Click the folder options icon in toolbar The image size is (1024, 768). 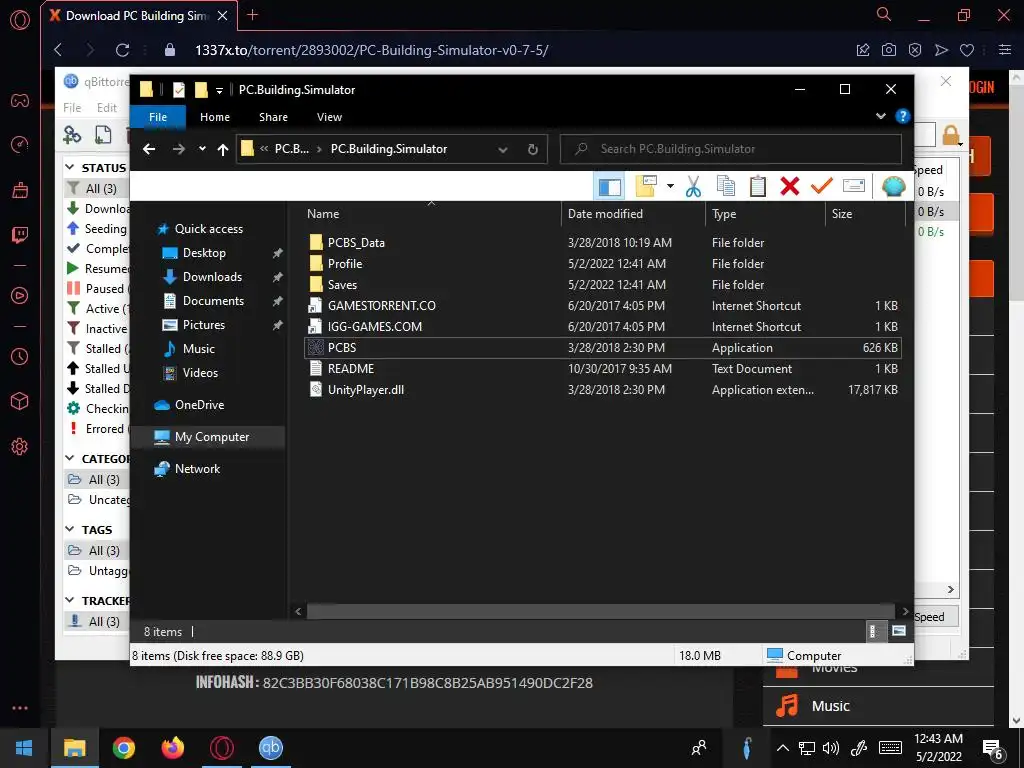point(645,186)
